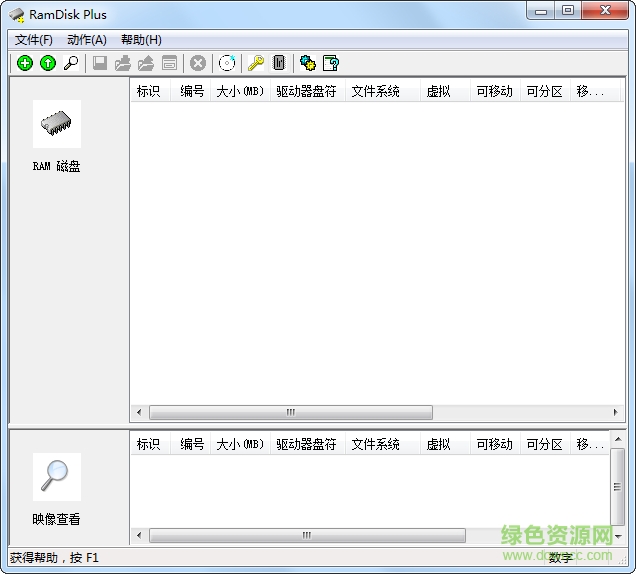Viewport: 636px width, 574px height.
Task: Click 驱动器盘符 column header in RAM disk list
Action: click(x=308, y=91)
